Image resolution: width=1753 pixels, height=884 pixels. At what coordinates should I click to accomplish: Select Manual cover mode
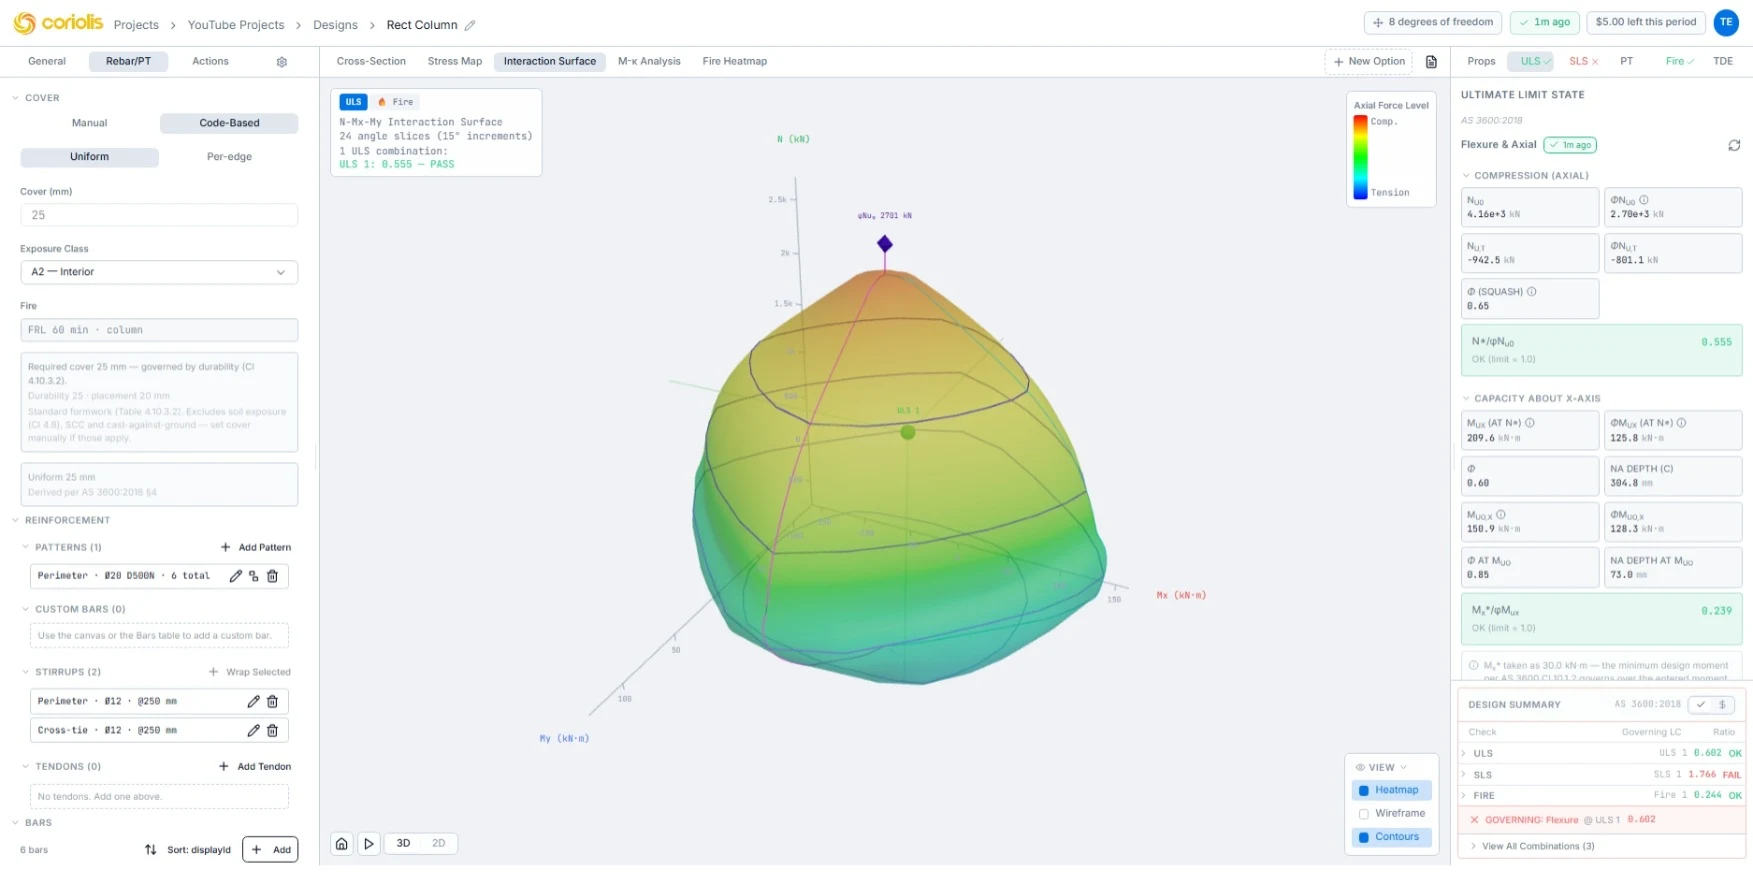click(x=89, y=123)
